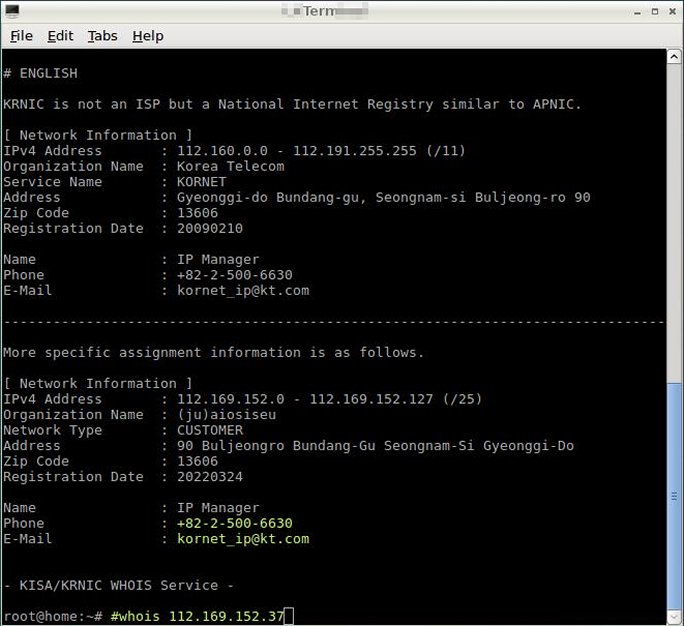Open the Help menu
684x626 pixels.
(147, 36)
